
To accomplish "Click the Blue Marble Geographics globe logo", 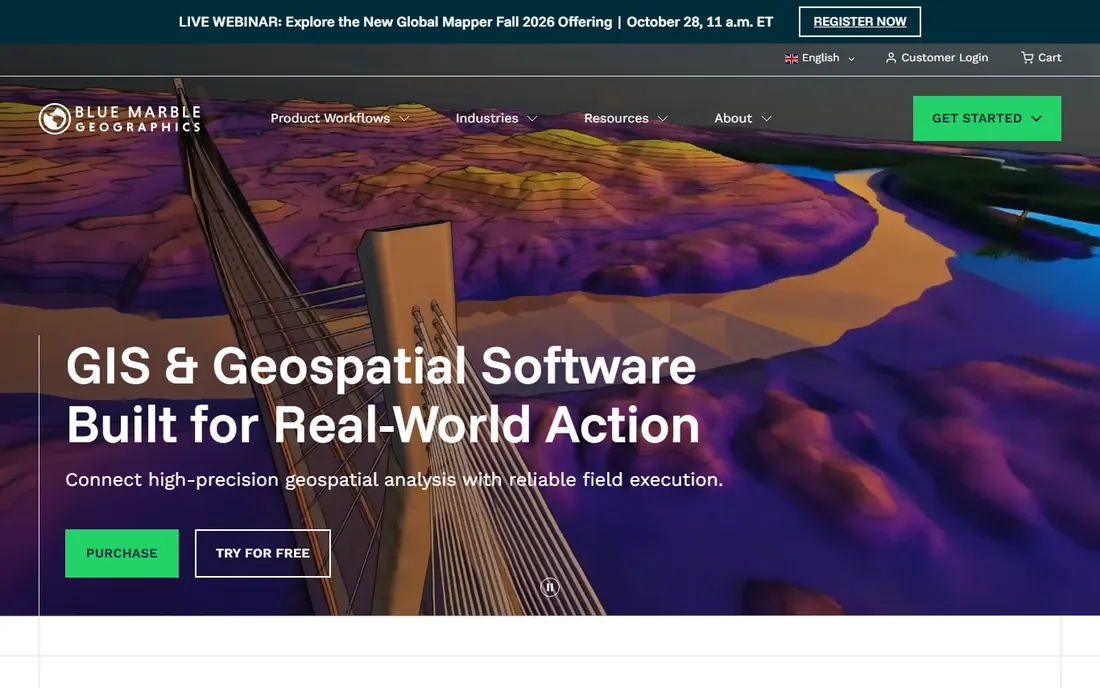I will coord(55,119).
